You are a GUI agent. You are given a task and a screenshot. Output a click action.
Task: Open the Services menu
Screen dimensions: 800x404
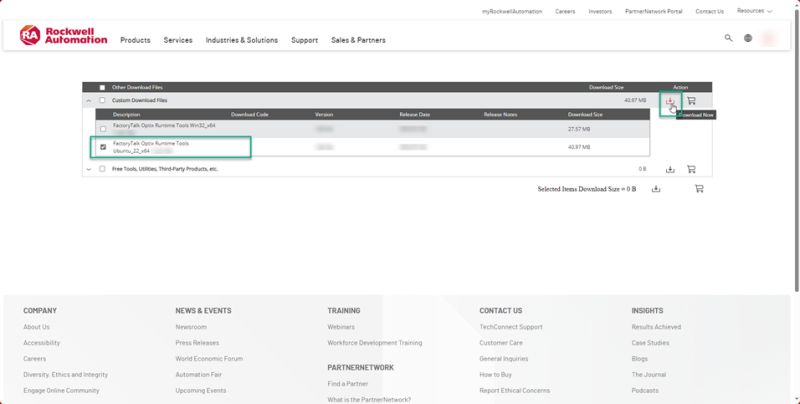[x=178, y=40]
